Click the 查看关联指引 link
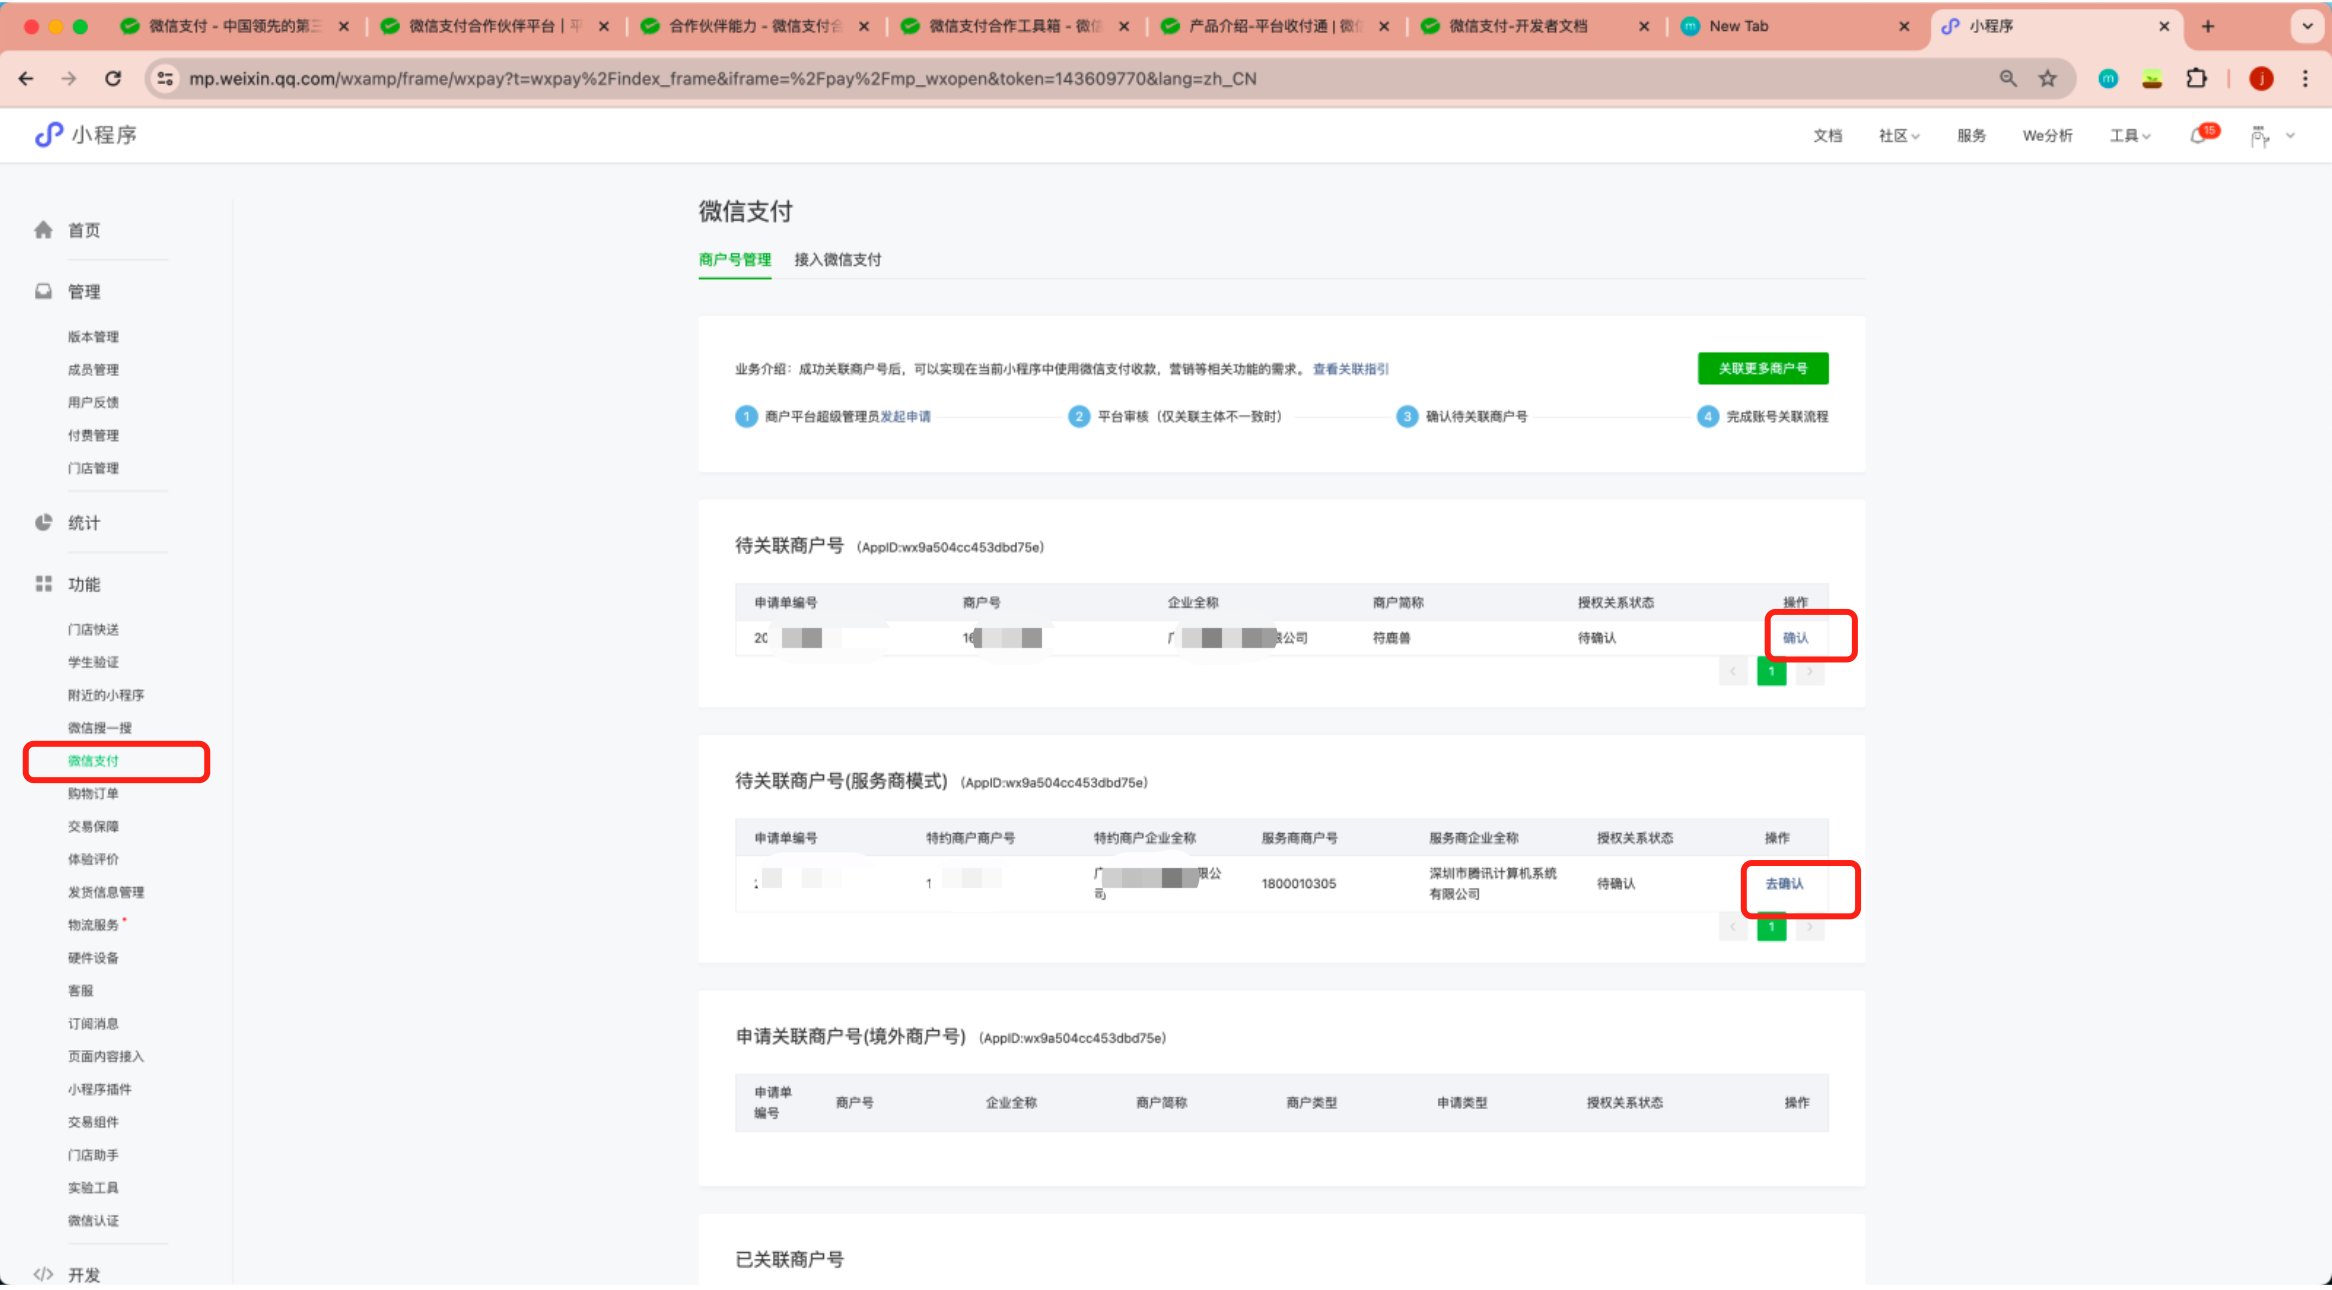The width and height of the screenshot is (2332, 1290). click(x=1350, y=369)
